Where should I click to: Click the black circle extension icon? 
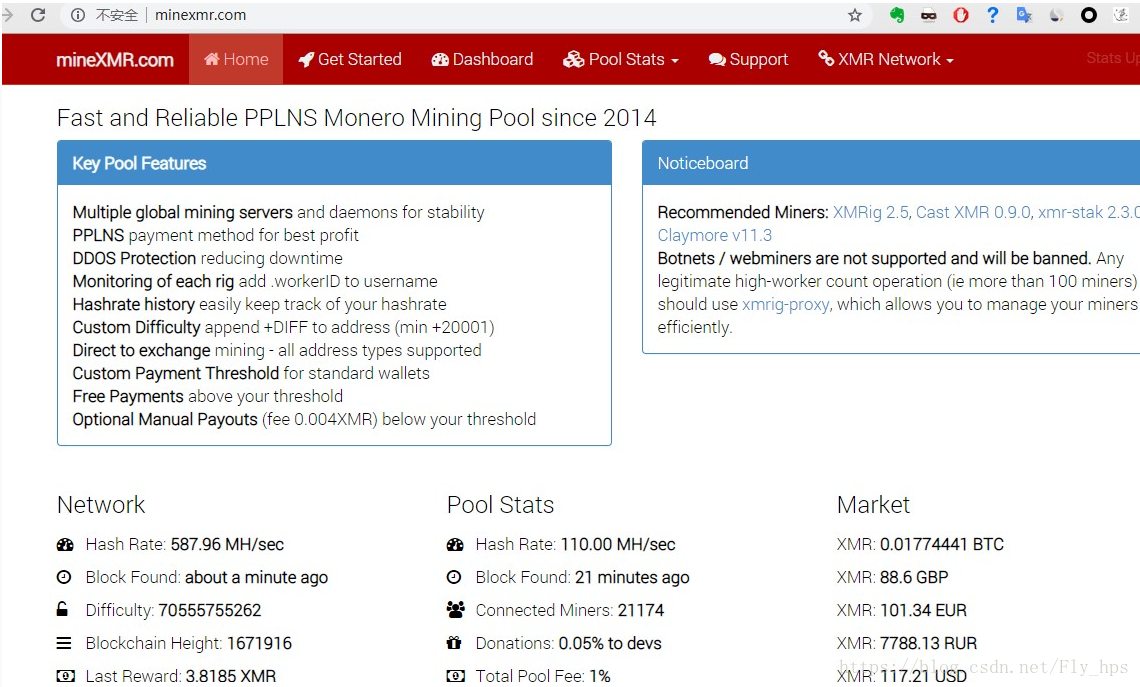point(1088,15)
